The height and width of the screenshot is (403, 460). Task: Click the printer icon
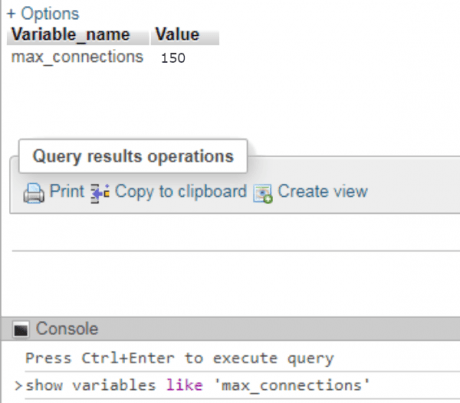point(34,193)
